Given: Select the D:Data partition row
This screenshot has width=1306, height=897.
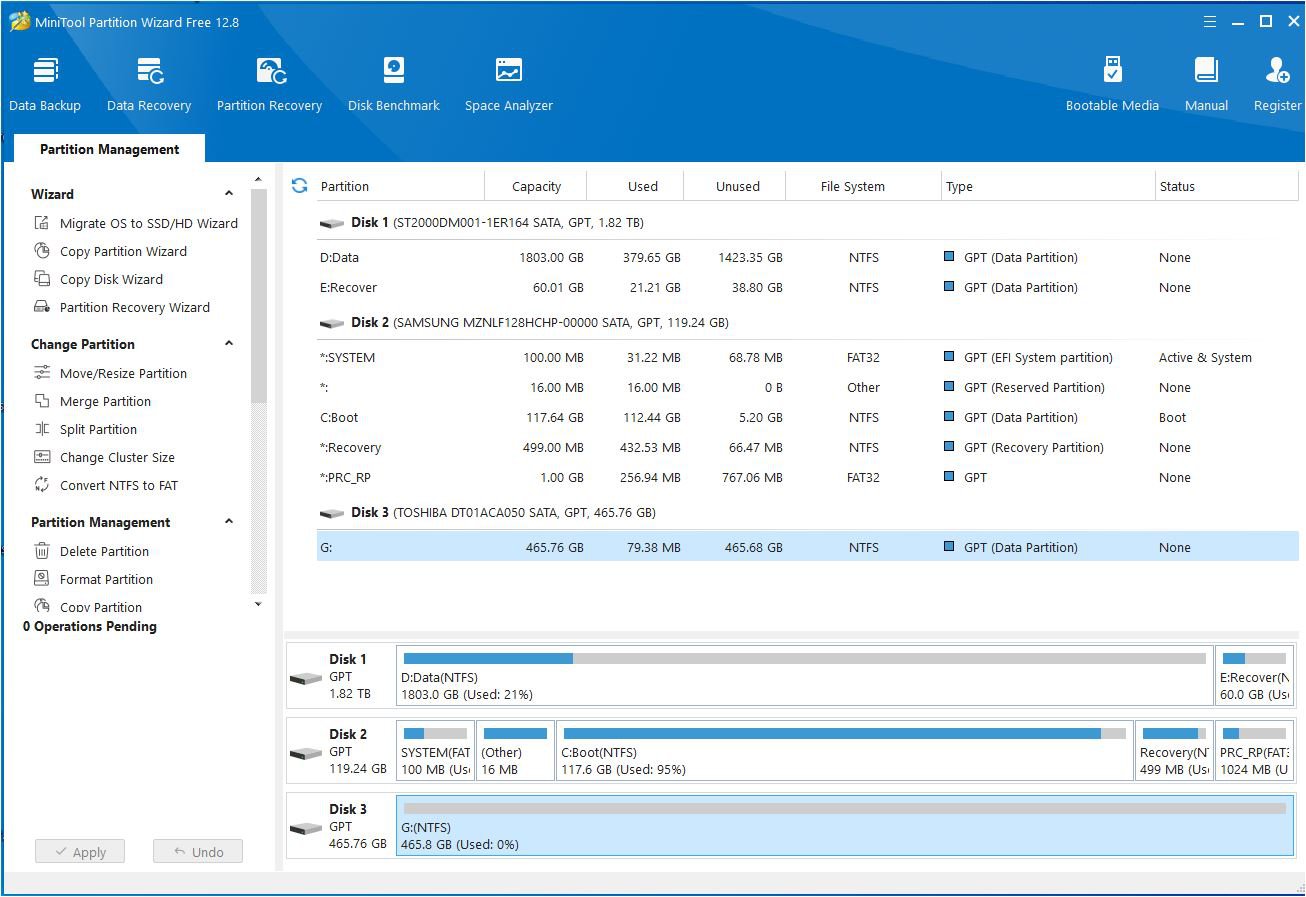Looking at the screenshot, I should point(807,257).
